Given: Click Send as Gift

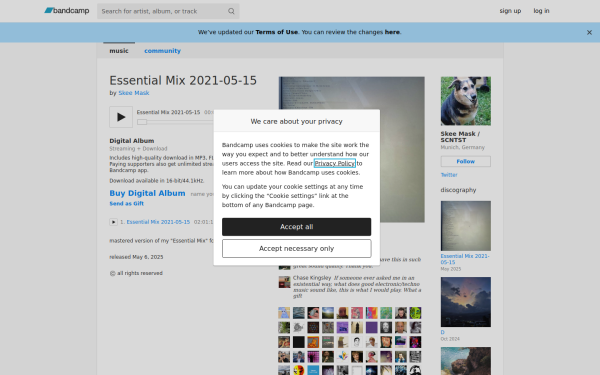Looking at the screenshot, I should (127, 204).
